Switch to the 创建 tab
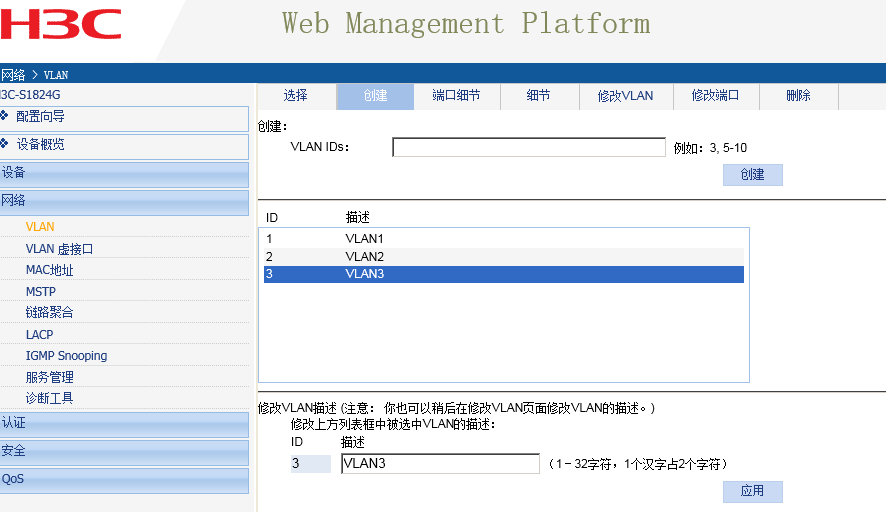 pyautogui.click(x=375, y=96)
